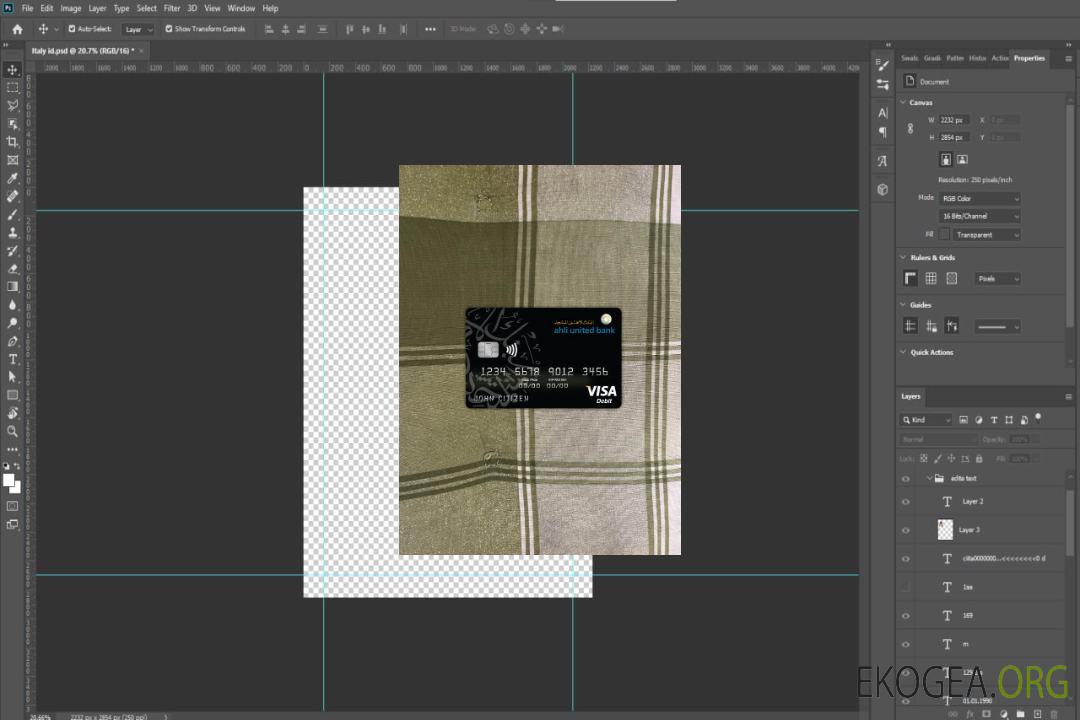Viewport: 1080px width, 720px height.
Task: Click the canvas height H field
Action: tap(954, 138)
